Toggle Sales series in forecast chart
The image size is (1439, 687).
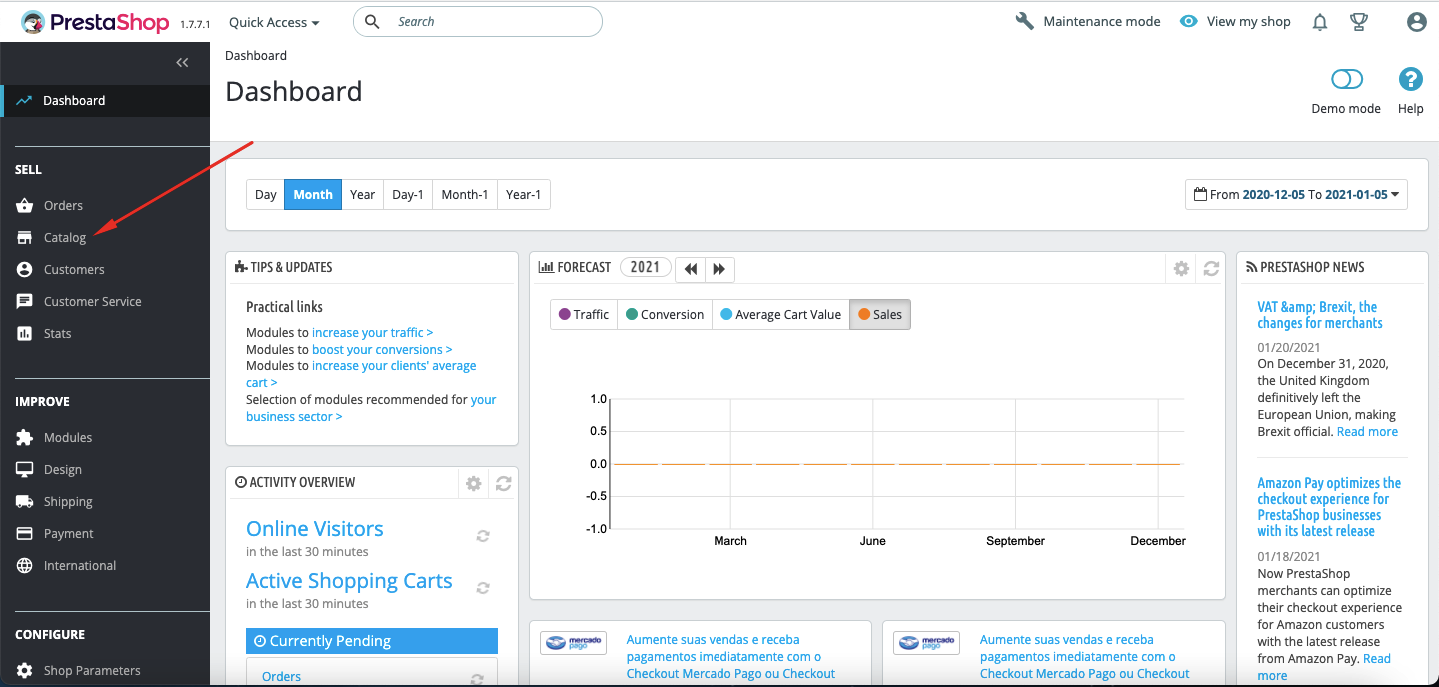coord(880,314)
